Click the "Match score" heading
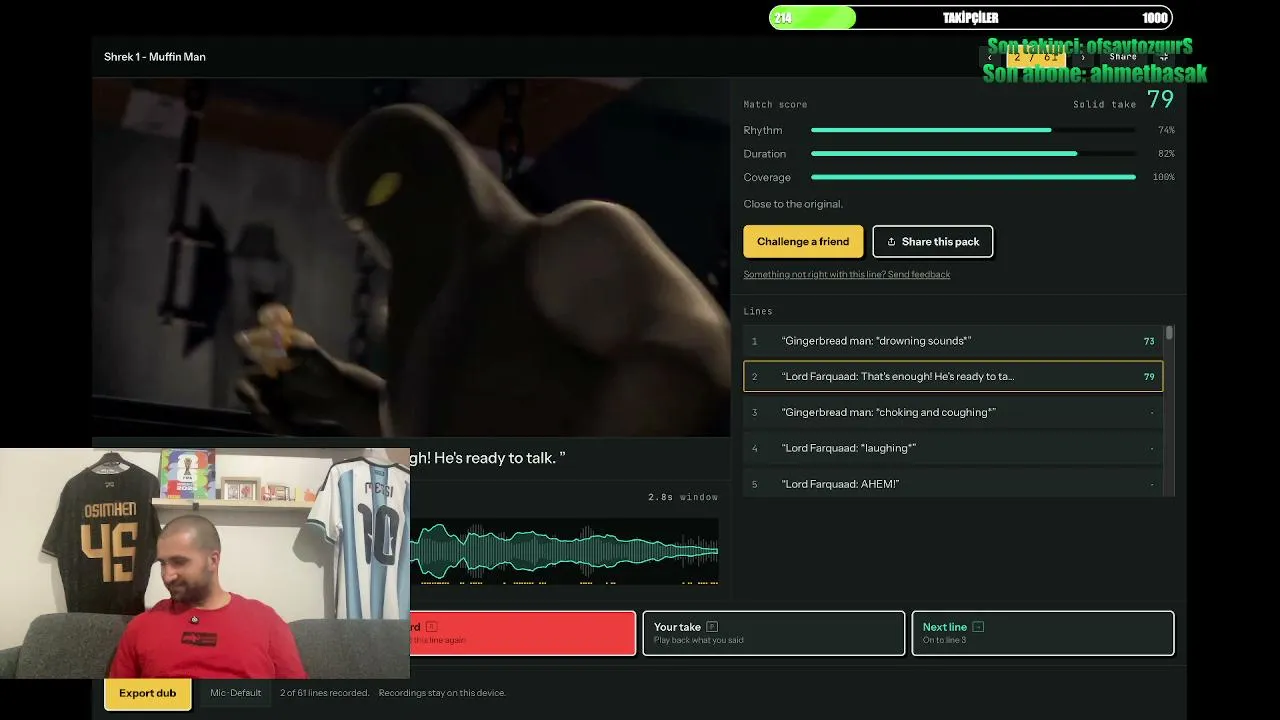Viewport: 1280px width, 720px height. point(775,104)
